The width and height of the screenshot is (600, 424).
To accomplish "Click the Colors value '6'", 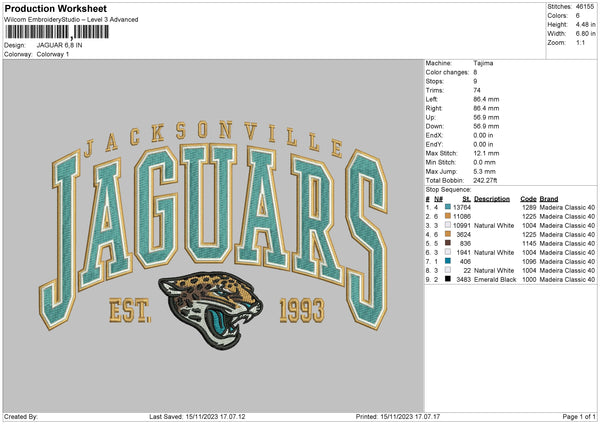I will tap(578, 16).
